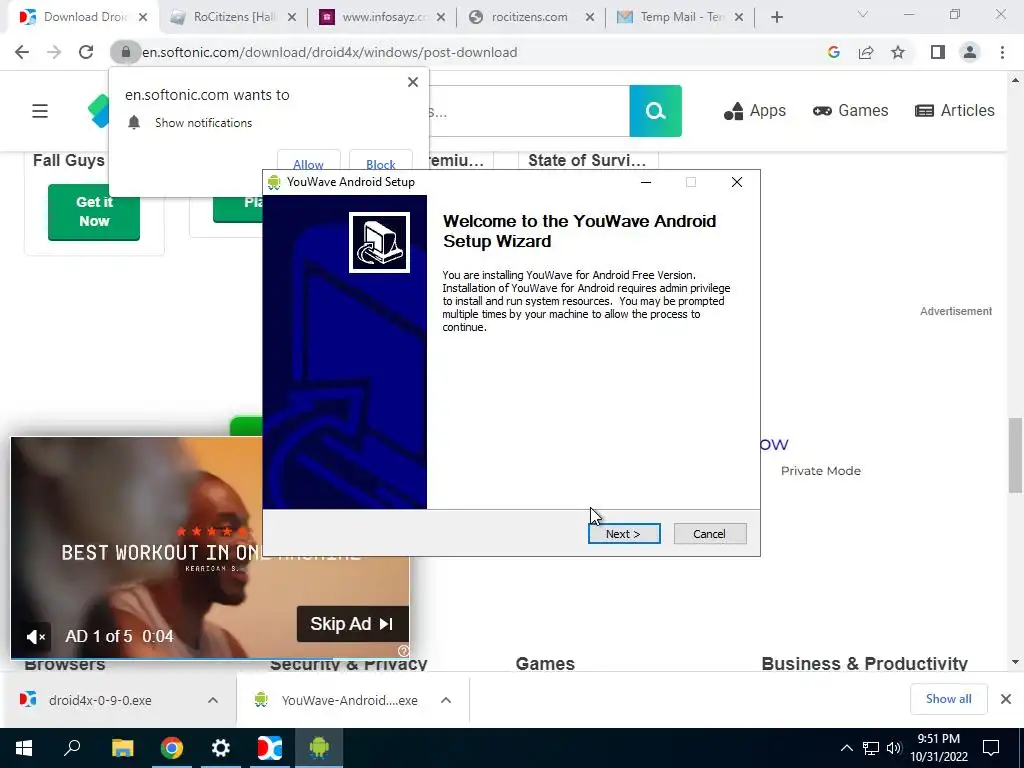The height and width of the screenshot is (768, 1024).
Task: Close the downloads bar
Action: click(1006, 699)
